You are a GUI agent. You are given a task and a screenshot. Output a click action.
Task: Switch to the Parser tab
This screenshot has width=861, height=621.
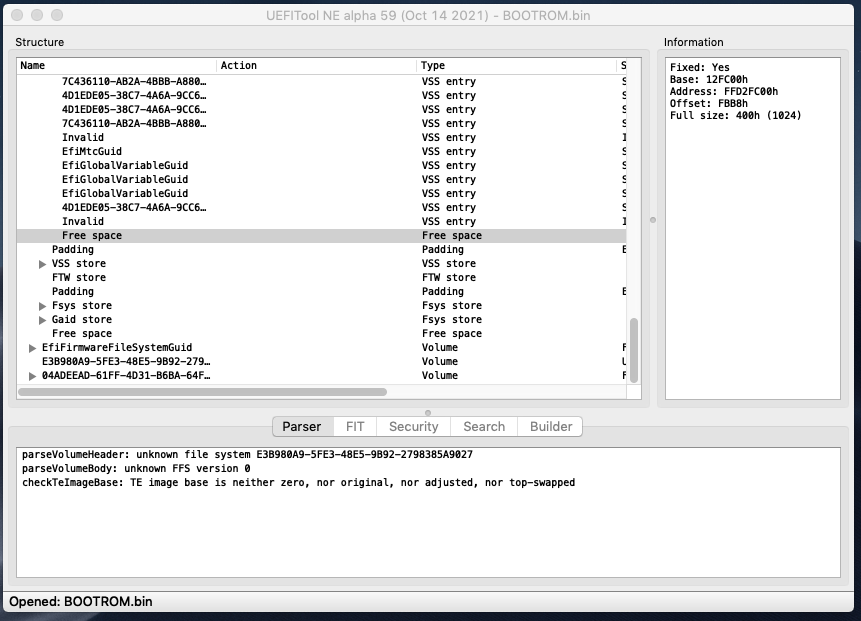coord(303,427)
